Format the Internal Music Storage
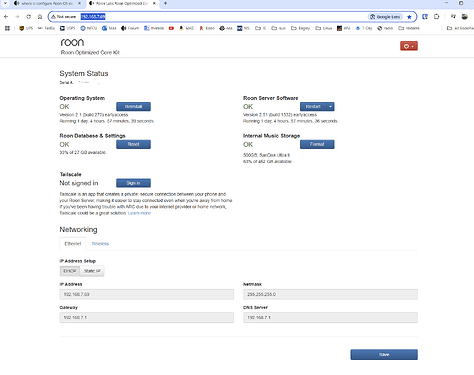The image size is (474, 375). point(317,144)
